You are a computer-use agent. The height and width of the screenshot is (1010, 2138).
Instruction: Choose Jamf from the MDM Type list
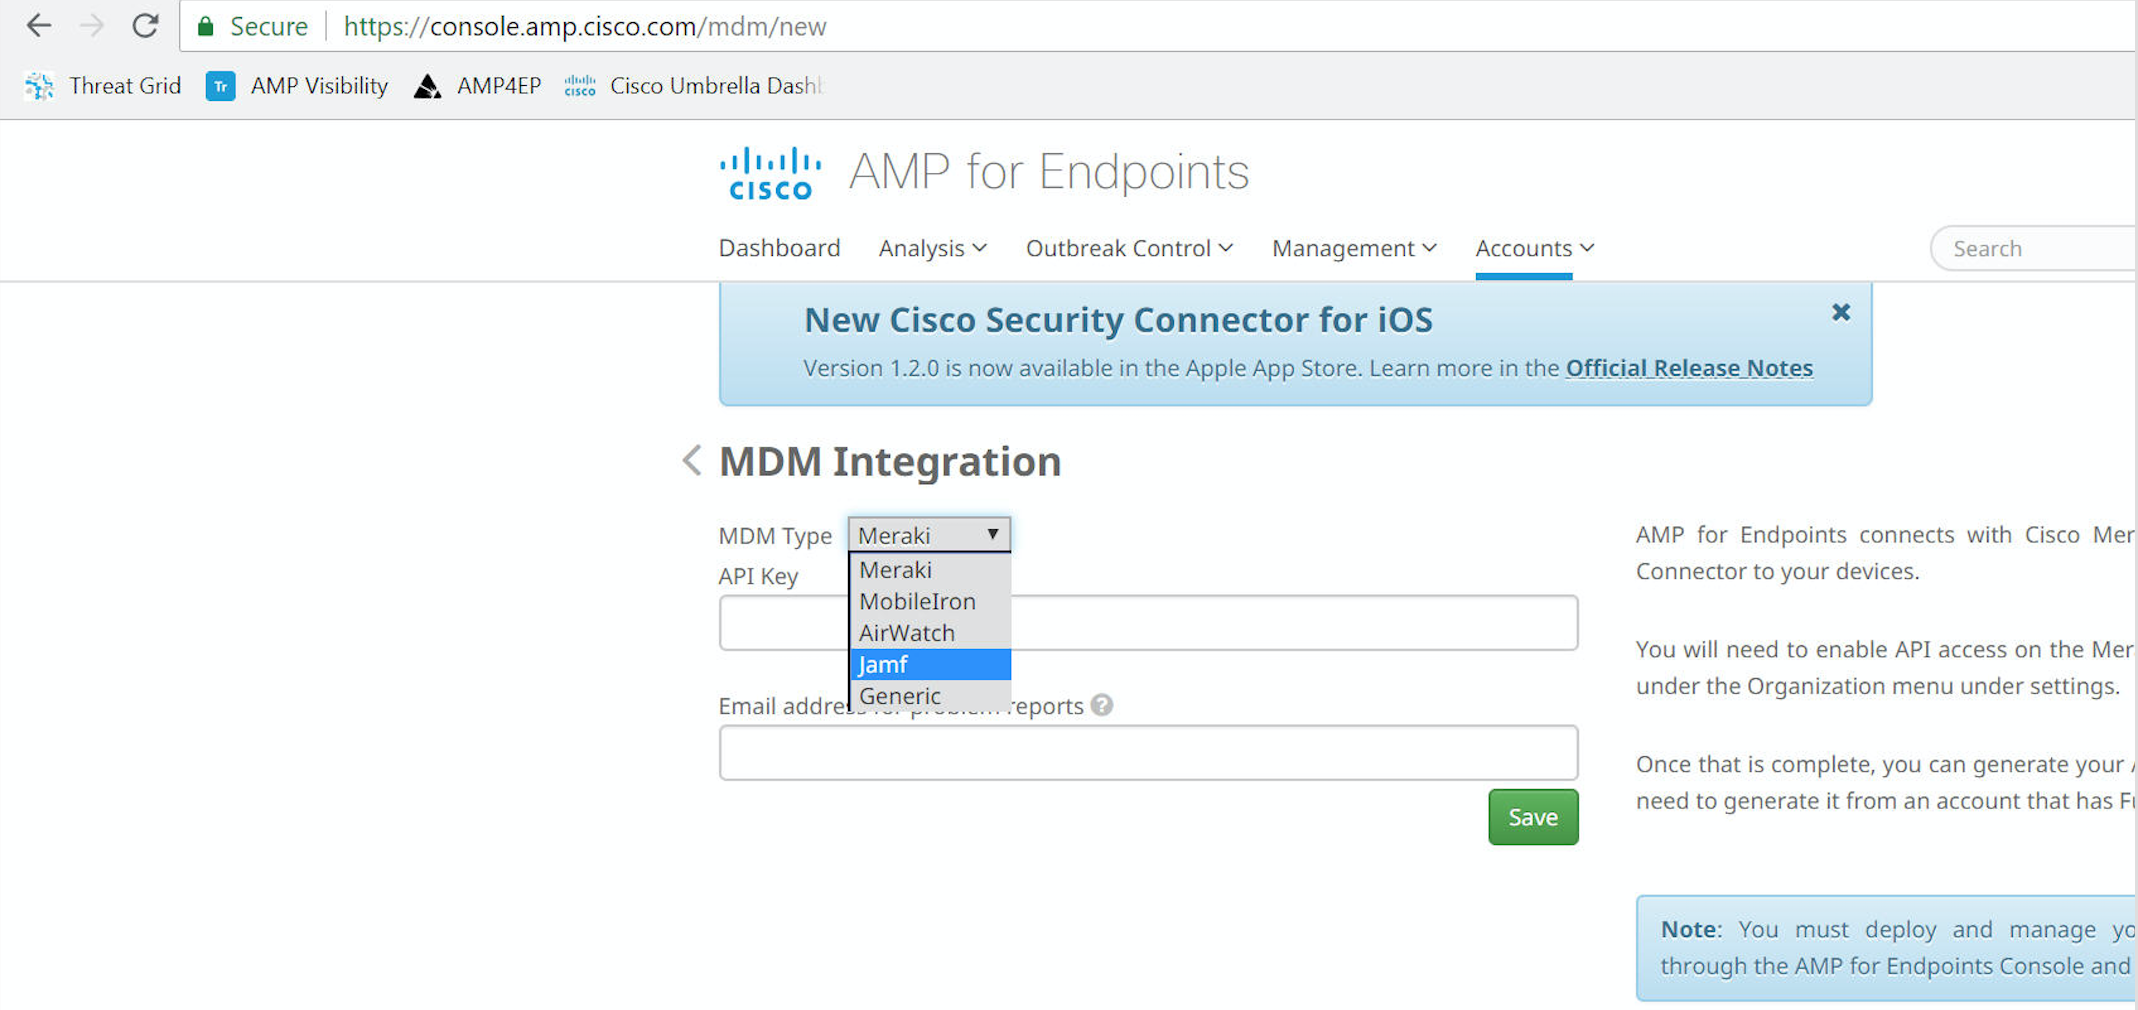click(929, 664)
